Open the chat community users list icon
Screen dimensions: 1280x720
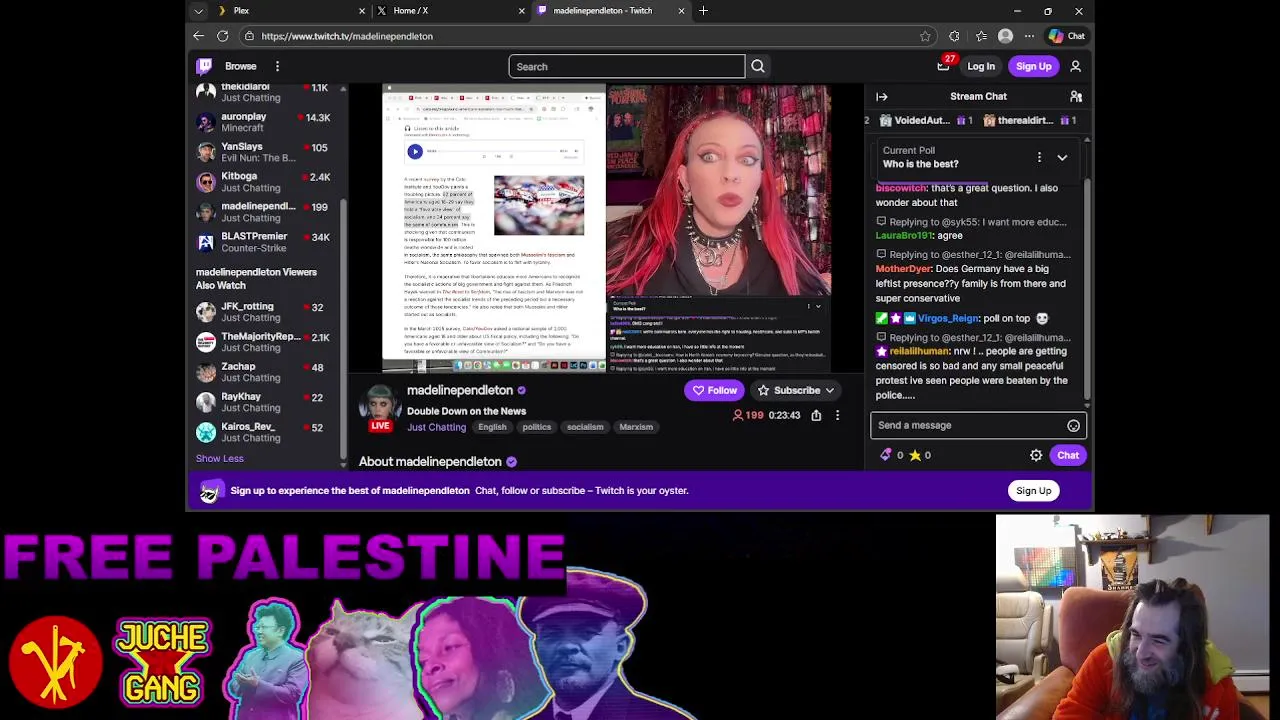click(1076, 97)
